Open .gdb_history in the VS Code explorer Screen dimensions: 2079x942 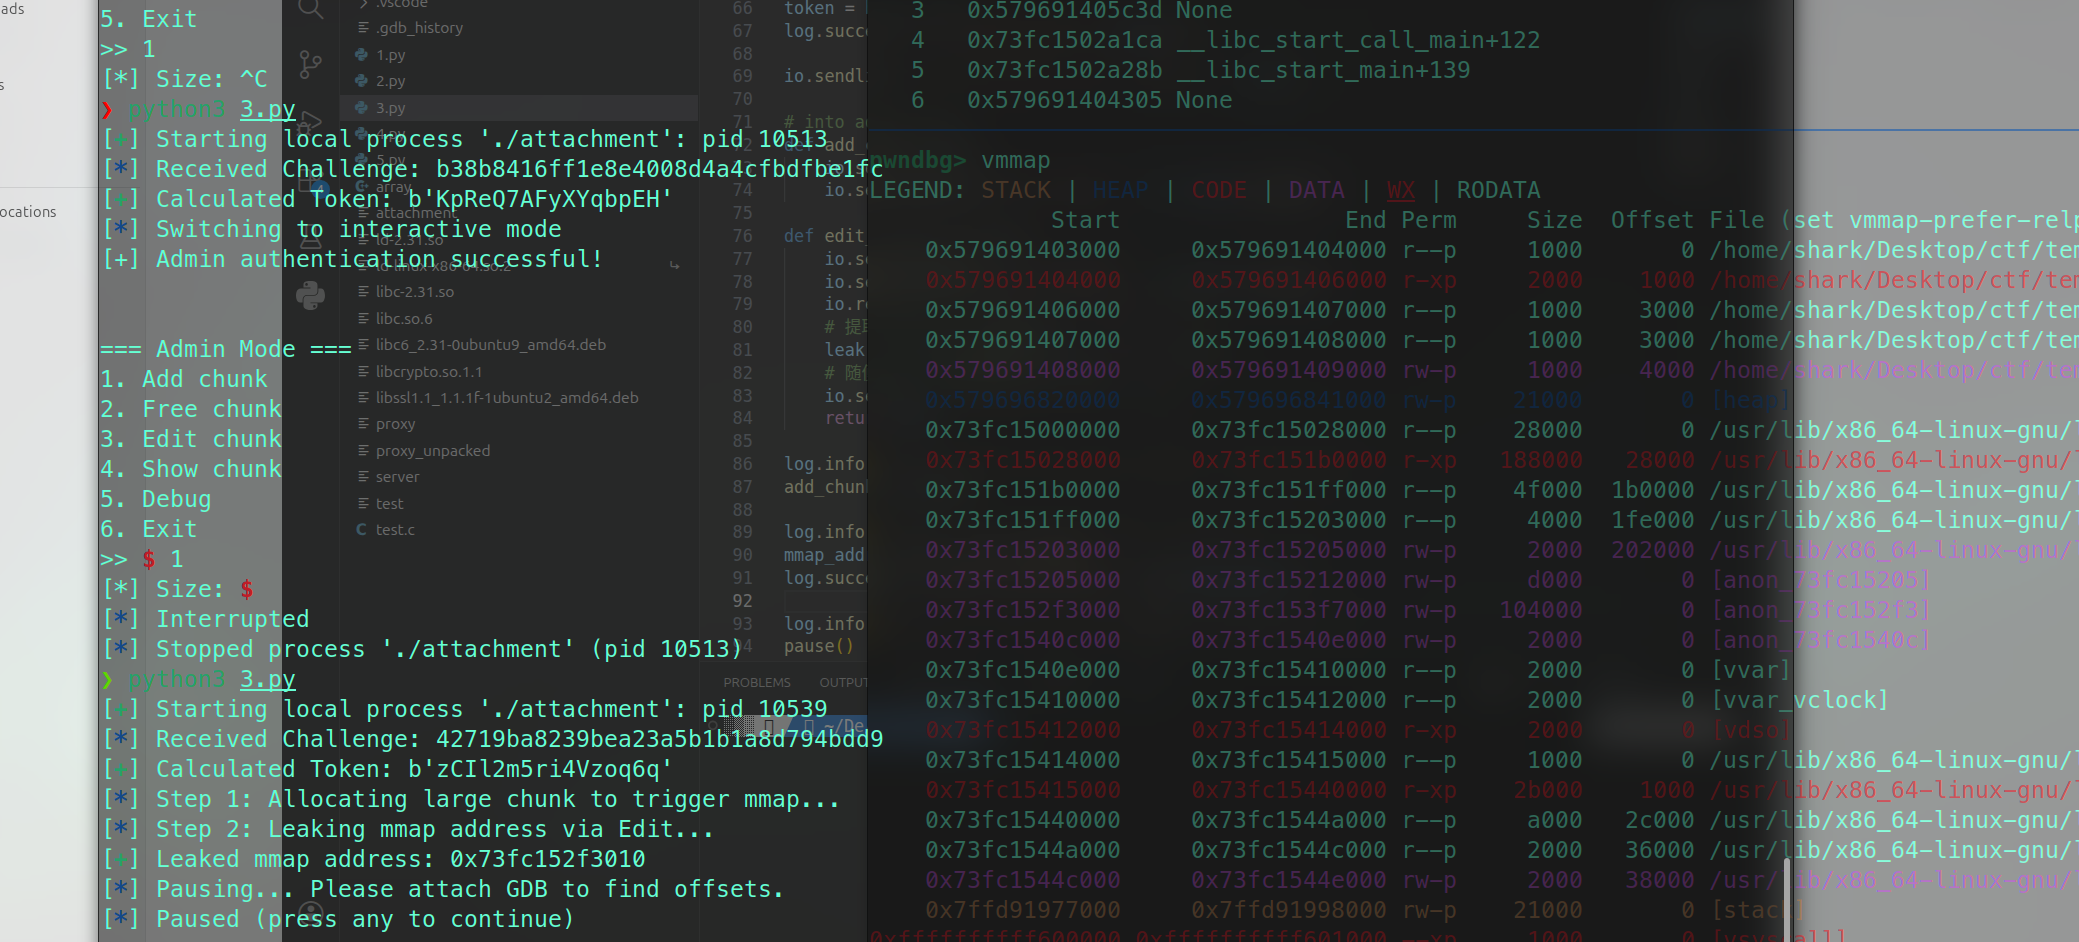[419, 28]
